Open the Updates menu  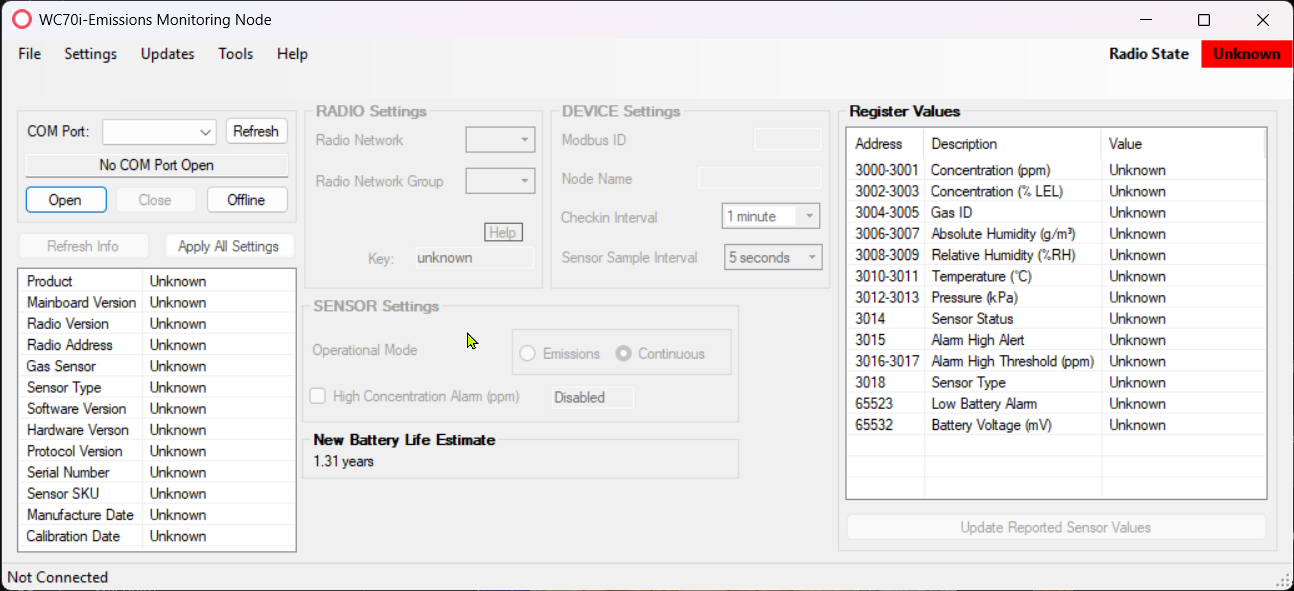[x=168, y=54]
